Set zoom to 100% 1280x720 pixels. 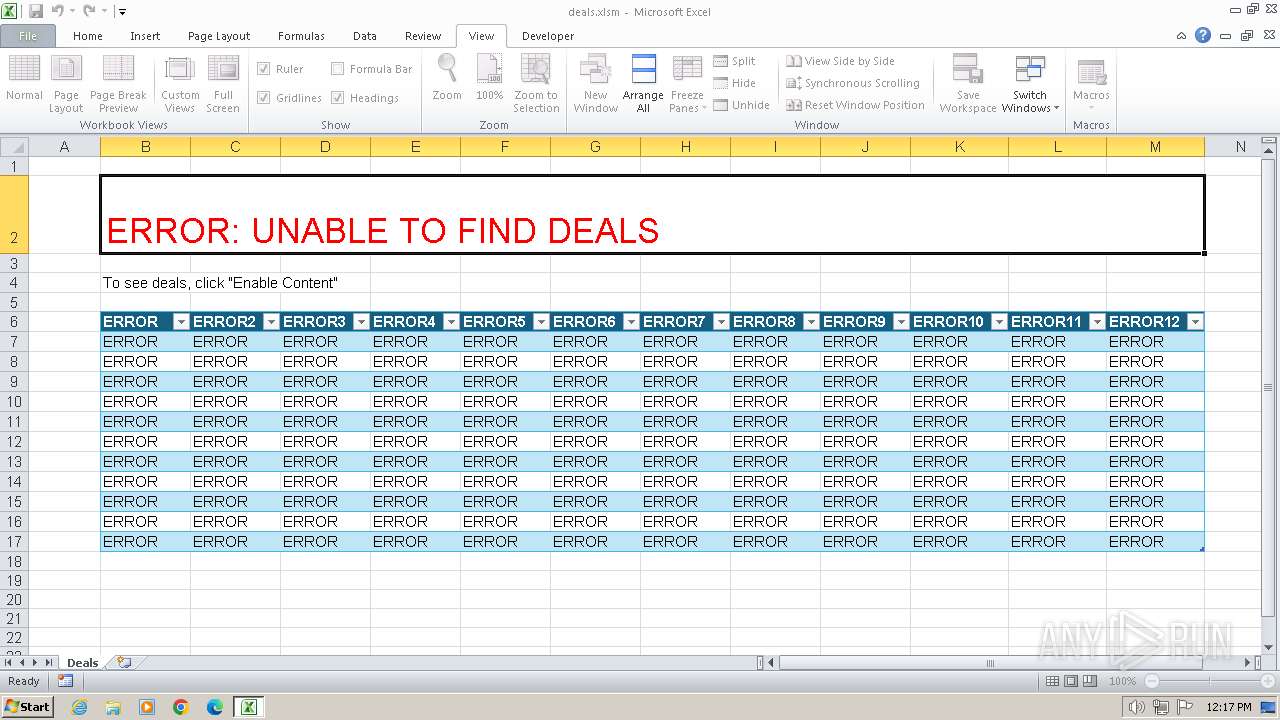pyautogui.click(x=489, y=78)
